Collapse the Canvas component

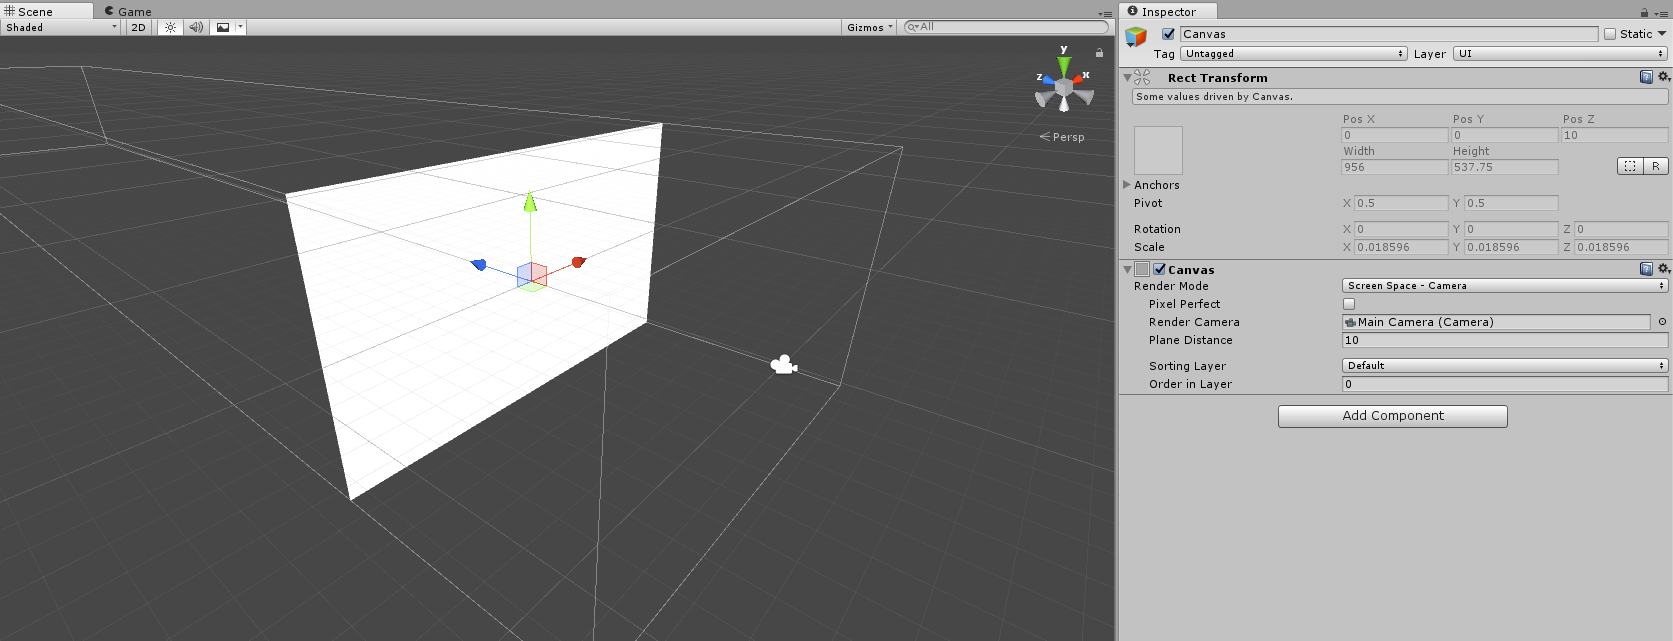pyautogui.click(x=1127, y=269)
